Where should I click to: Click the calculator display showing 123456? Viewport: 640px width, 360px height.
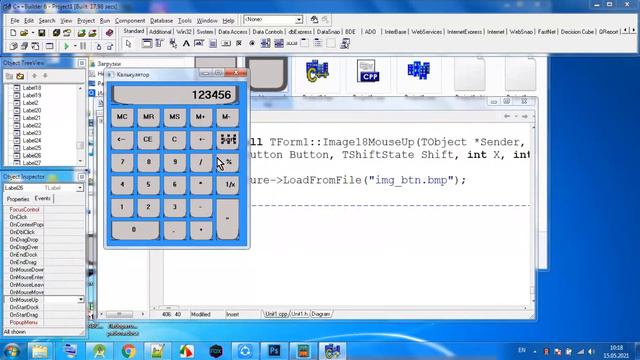[x=174, y=95]
